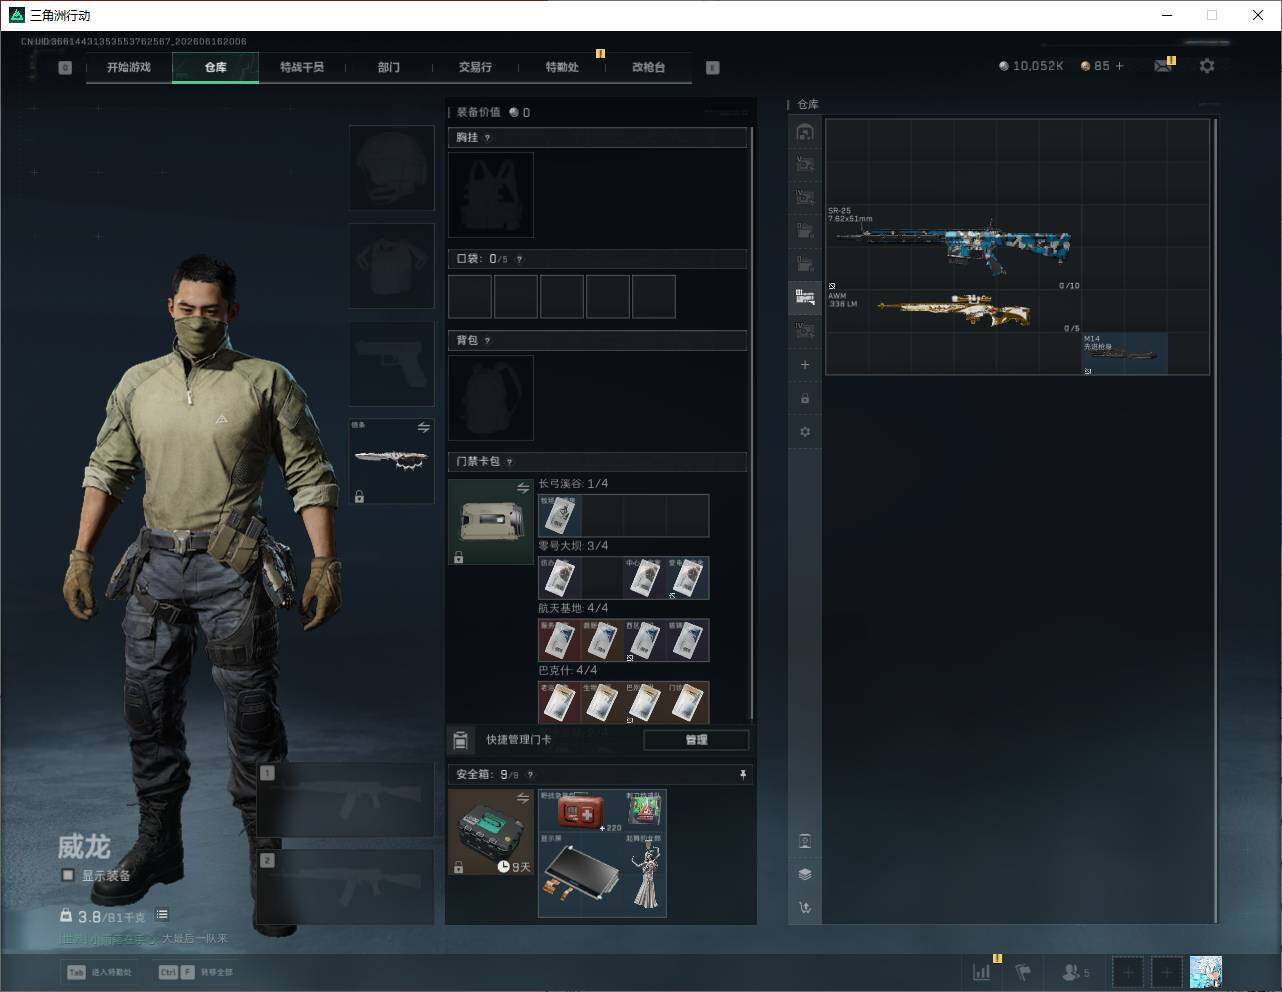Open the help icon next to 胸挂
This screenshot has height=992, width=1282.
pyautogui.click(x=487, y=138)
